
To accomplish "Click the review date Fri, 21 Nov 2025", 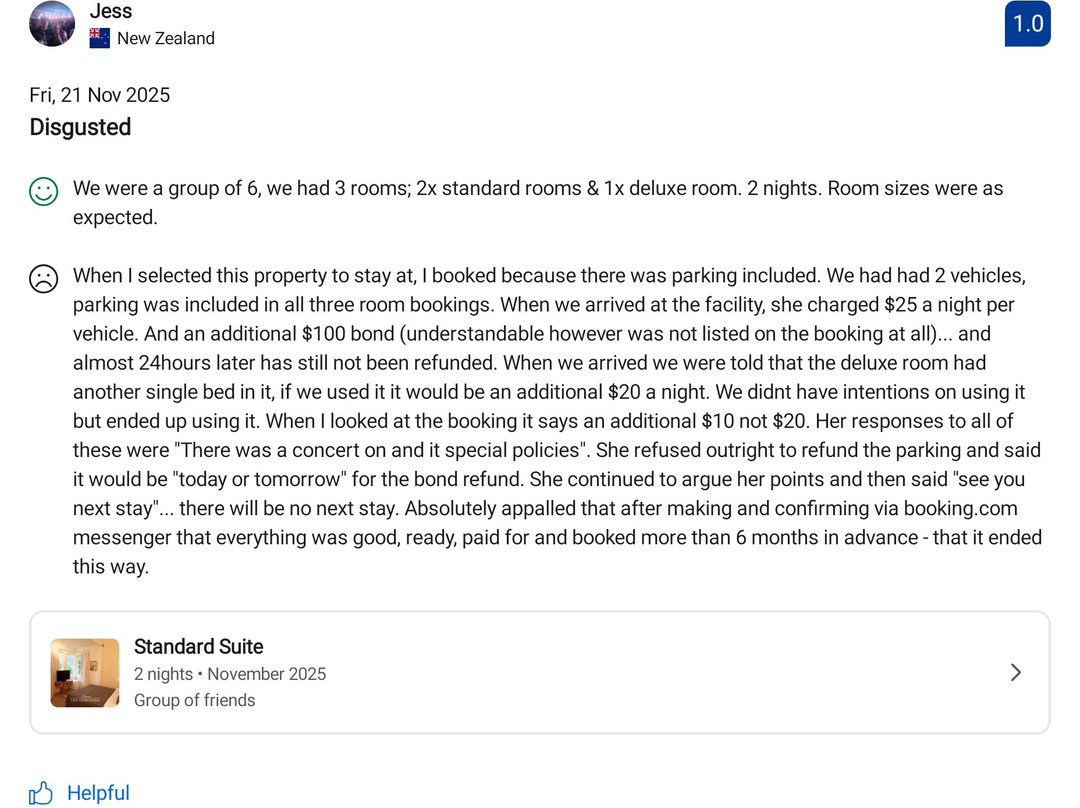I will pyautogui.click(x=99, y=95).
